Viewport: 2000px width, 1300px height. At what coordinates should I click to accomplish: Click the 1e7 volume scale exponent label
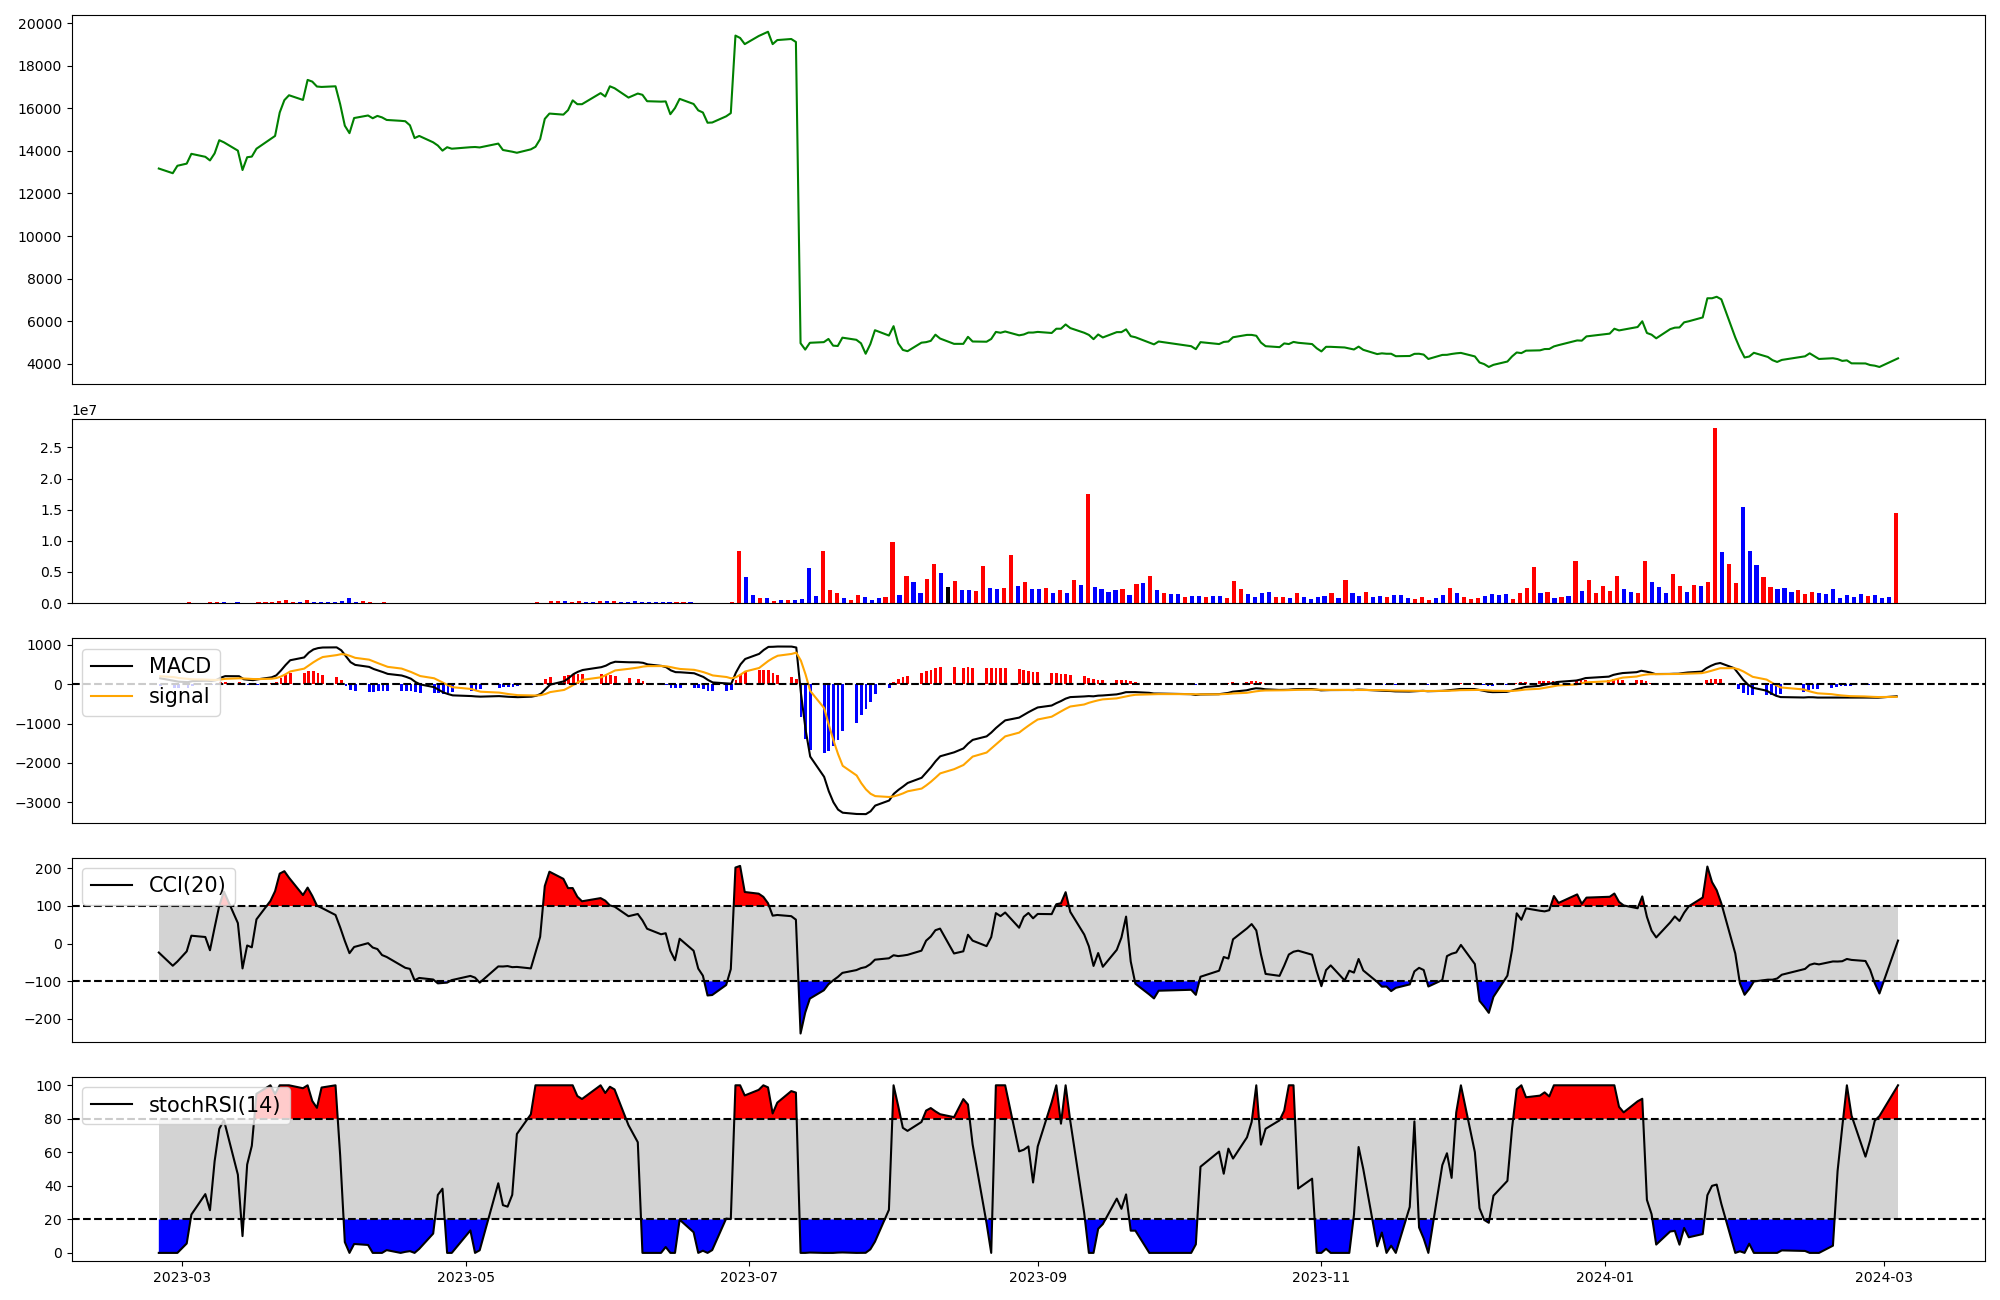tap(85, 410)
